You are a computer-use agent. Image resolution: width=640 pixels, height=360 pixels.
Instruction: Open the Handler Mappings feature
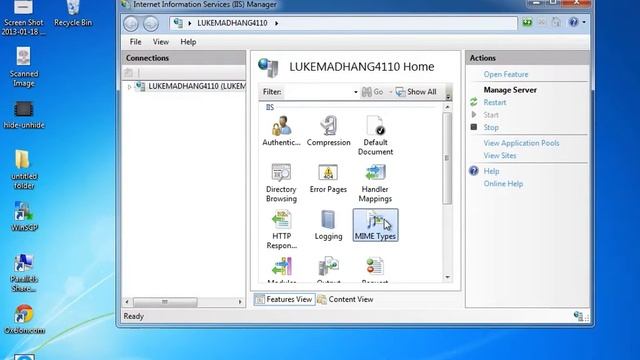(x=375, y=182)
